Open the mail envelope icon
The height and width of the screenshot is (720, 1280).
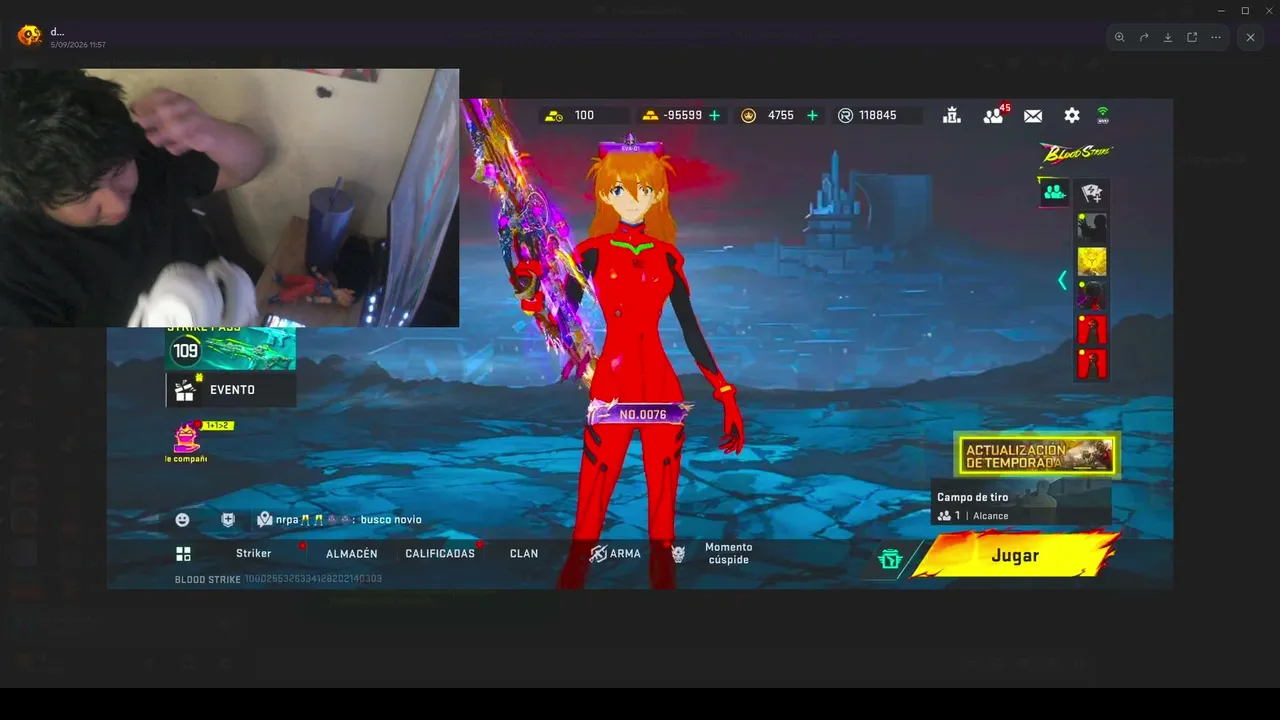(1033, 116)
